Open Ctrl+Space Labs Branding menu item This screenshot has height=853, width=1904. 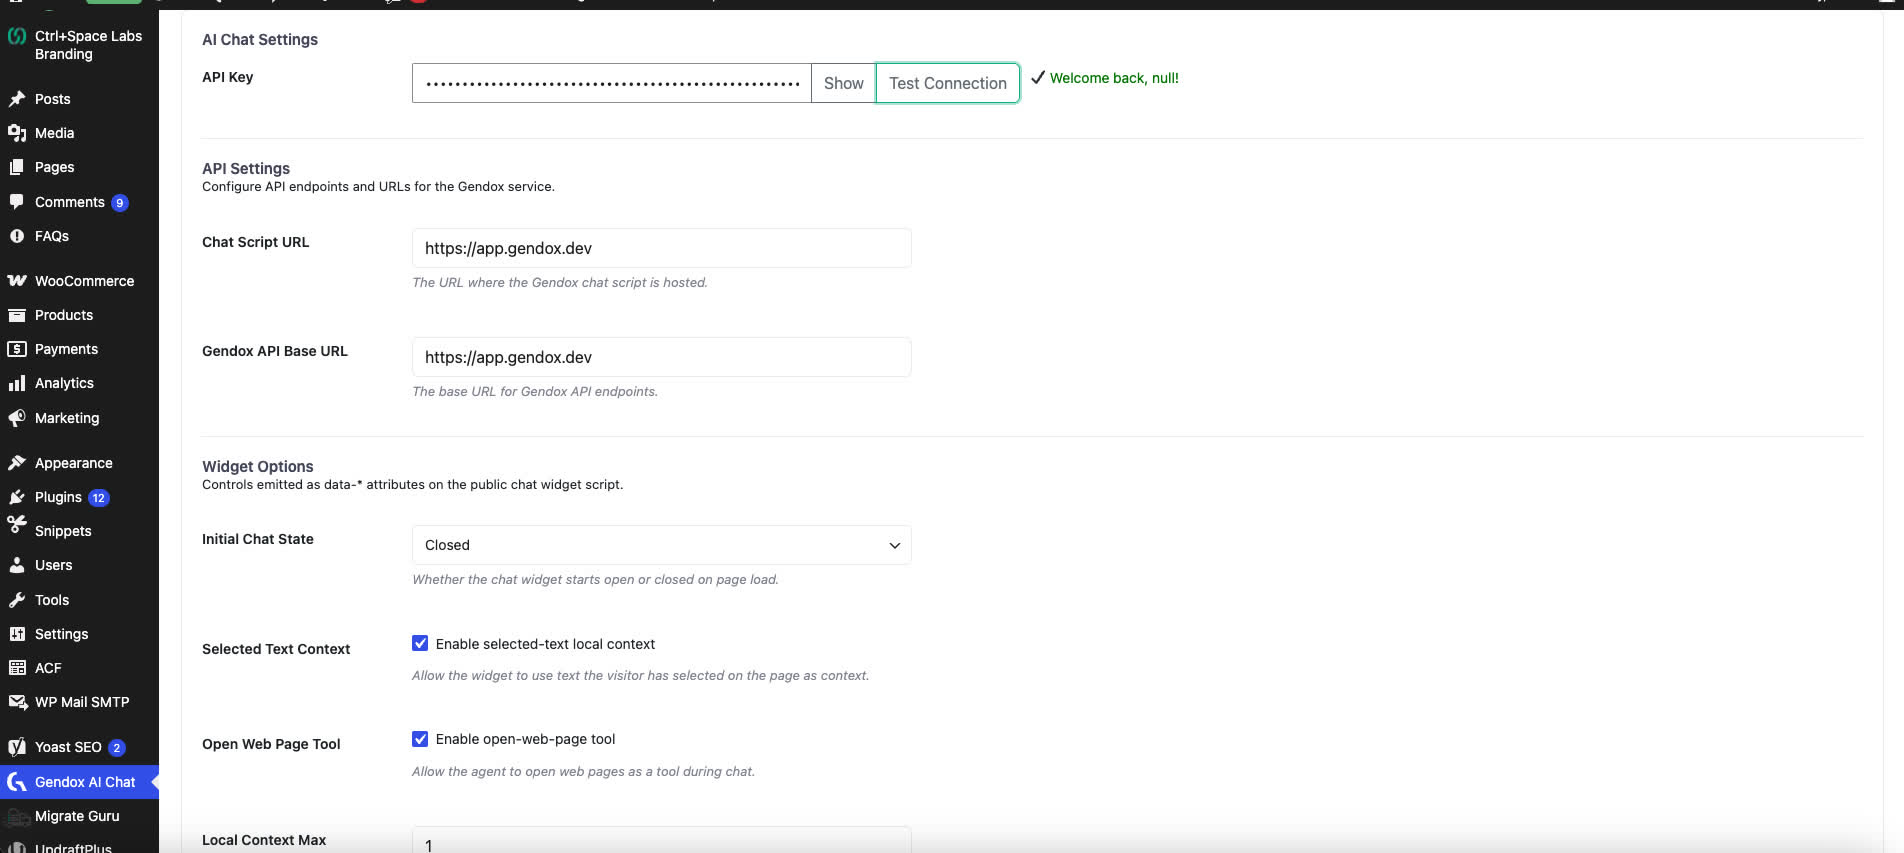tap(79, 45)
